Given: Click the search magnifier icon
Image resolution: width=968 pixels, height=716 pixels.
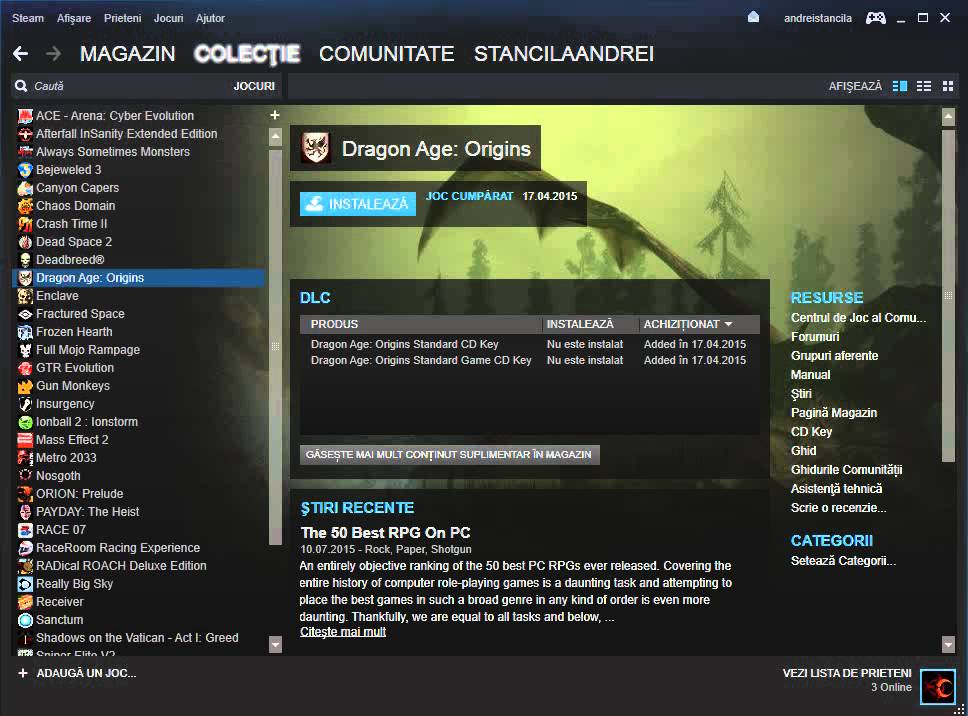Looking at the screenshot, I should (21, 86).
